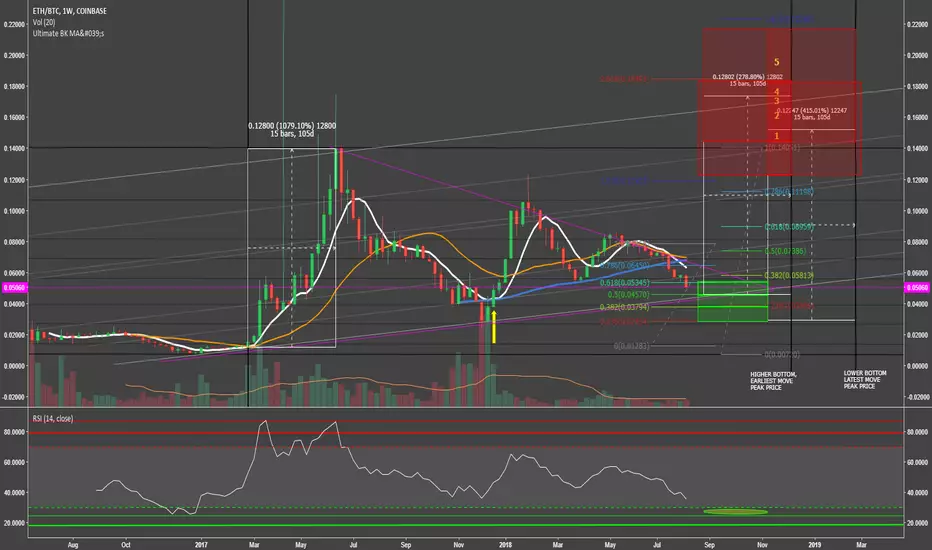
Task: Click the 2017 label on the time axis
Action: (x=201, y=544)
